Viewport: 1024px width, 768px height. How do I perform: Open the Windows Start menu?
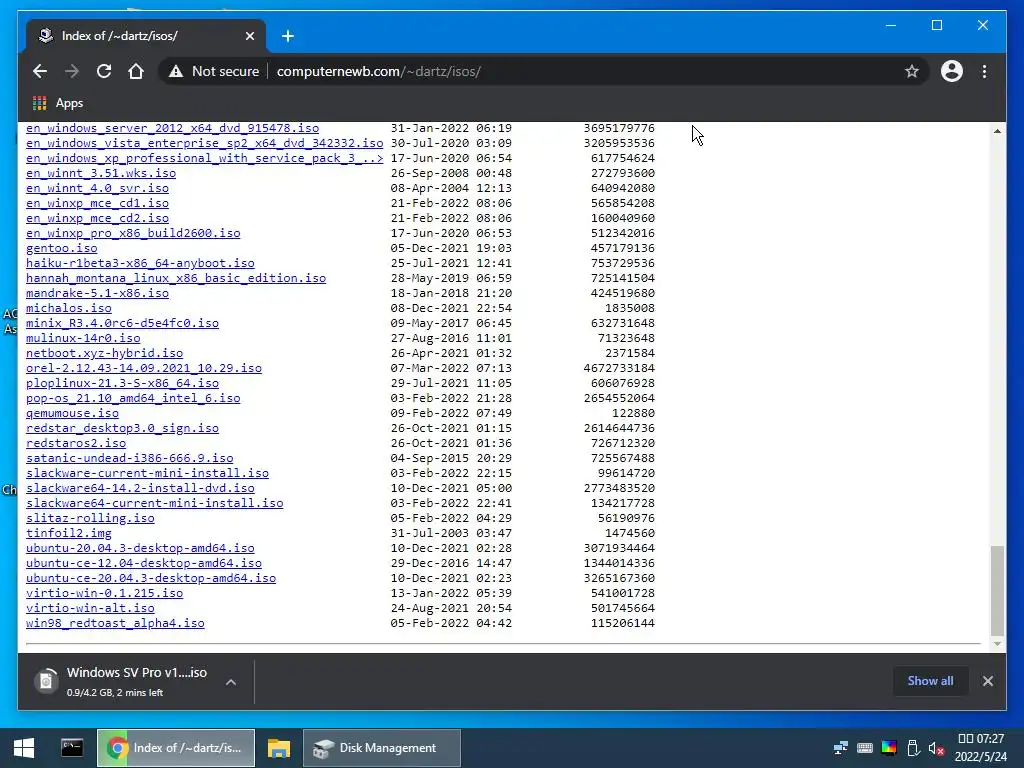24,748
